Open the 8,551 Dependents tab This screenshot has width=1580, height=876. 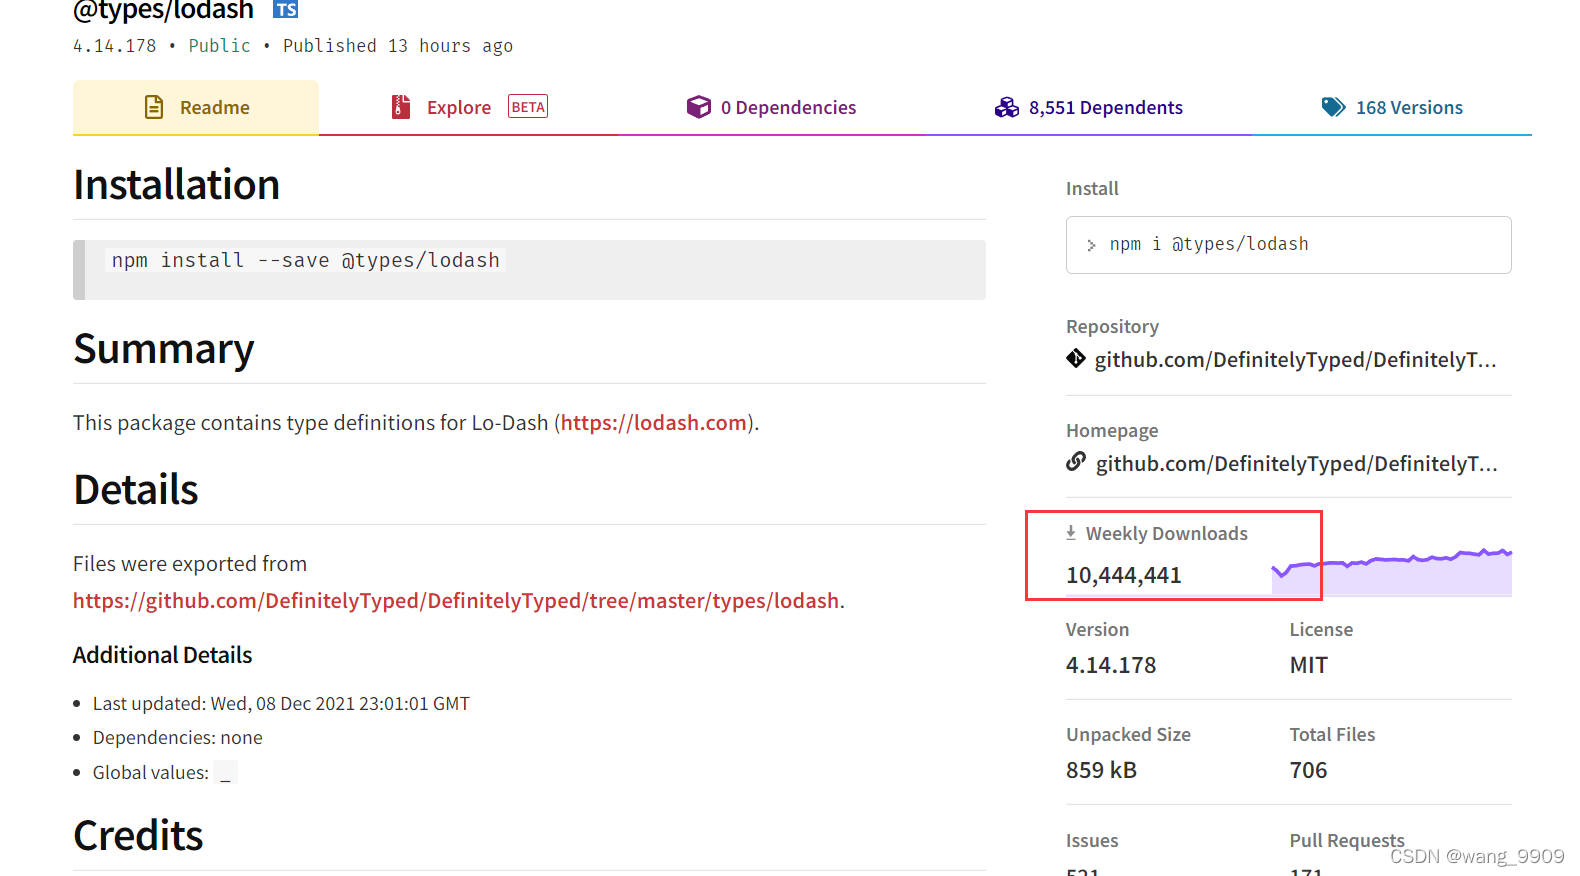tap(1088, 107)
